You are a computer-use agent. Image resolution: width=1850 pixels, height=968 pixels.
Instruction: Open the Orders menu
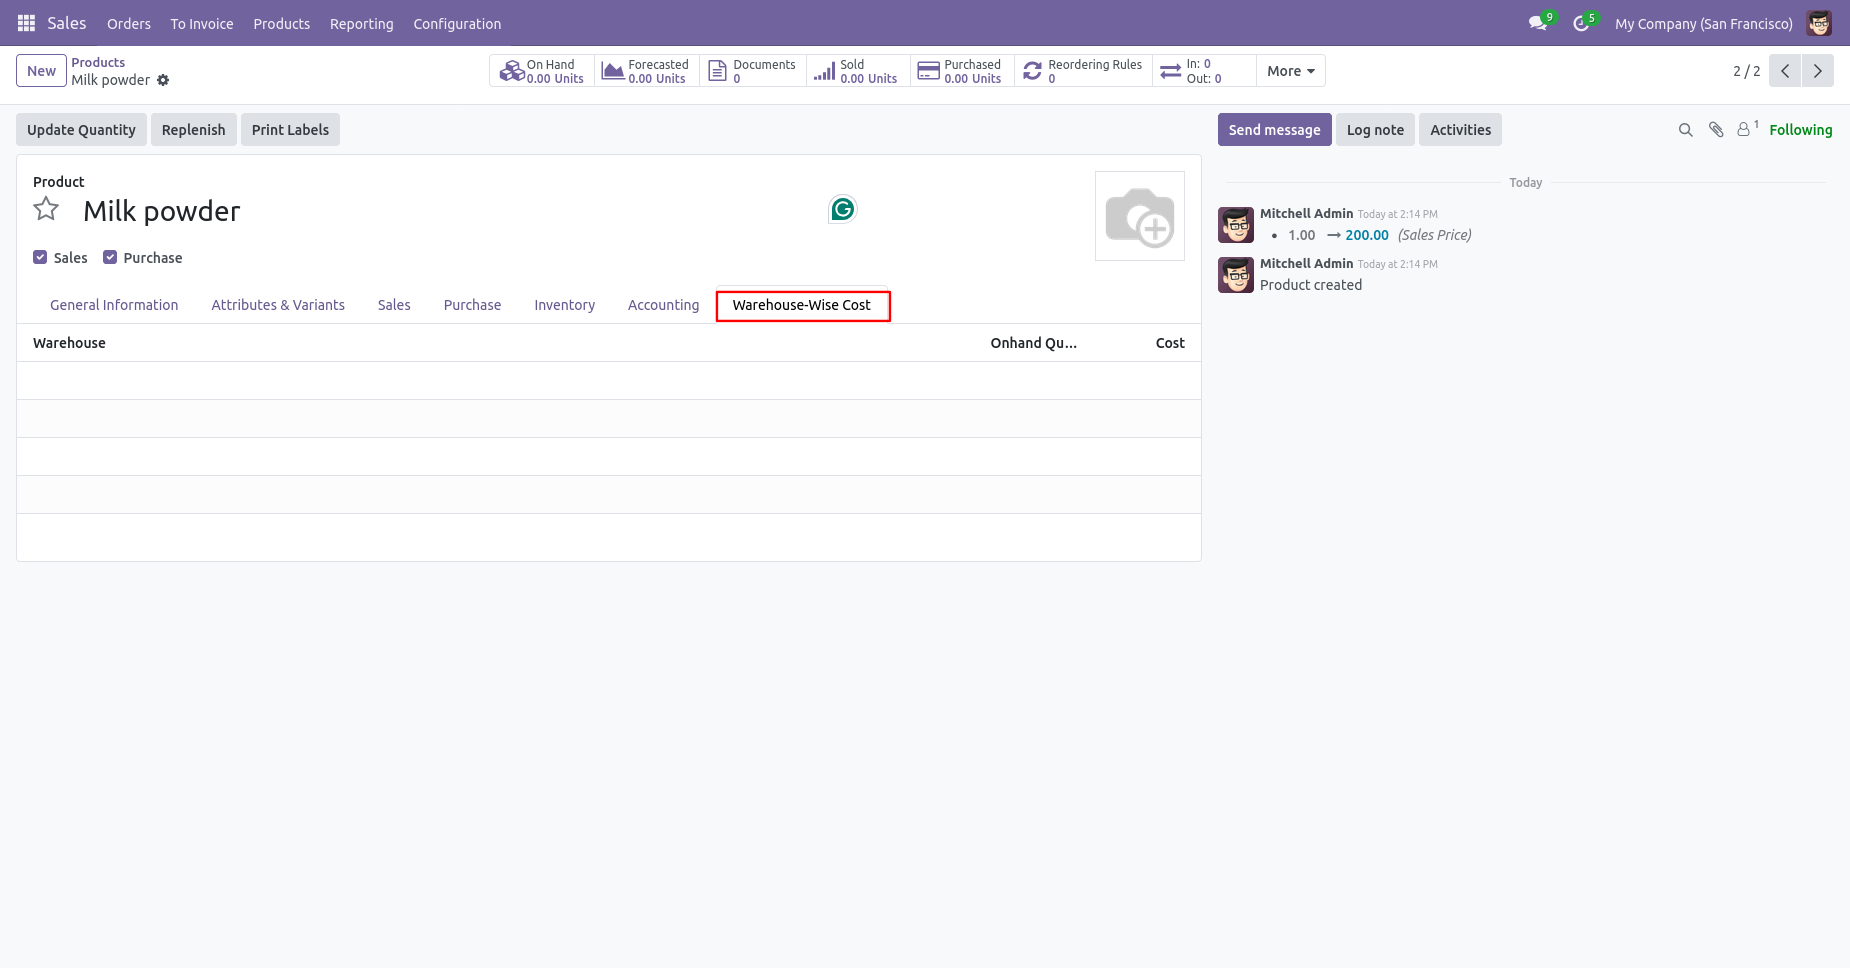click(129, 23)
